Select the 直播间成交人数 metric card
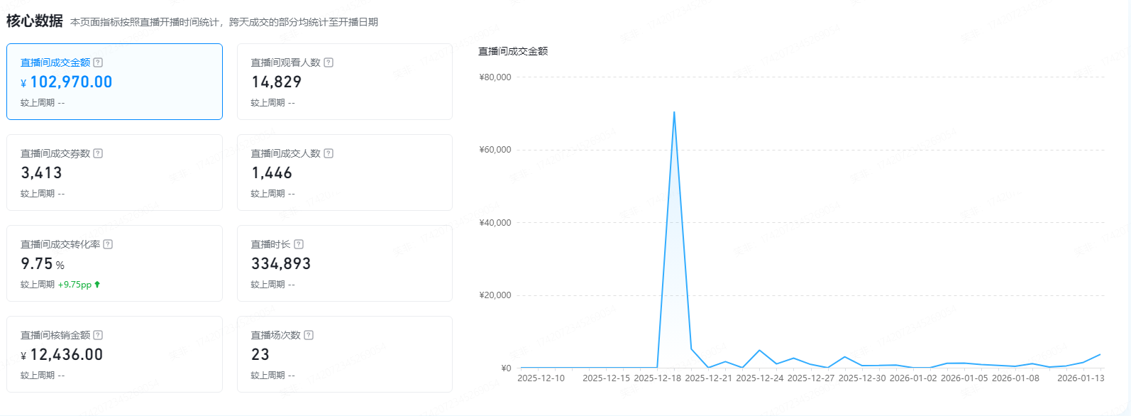1132x416 pixels. coord(344,173)
